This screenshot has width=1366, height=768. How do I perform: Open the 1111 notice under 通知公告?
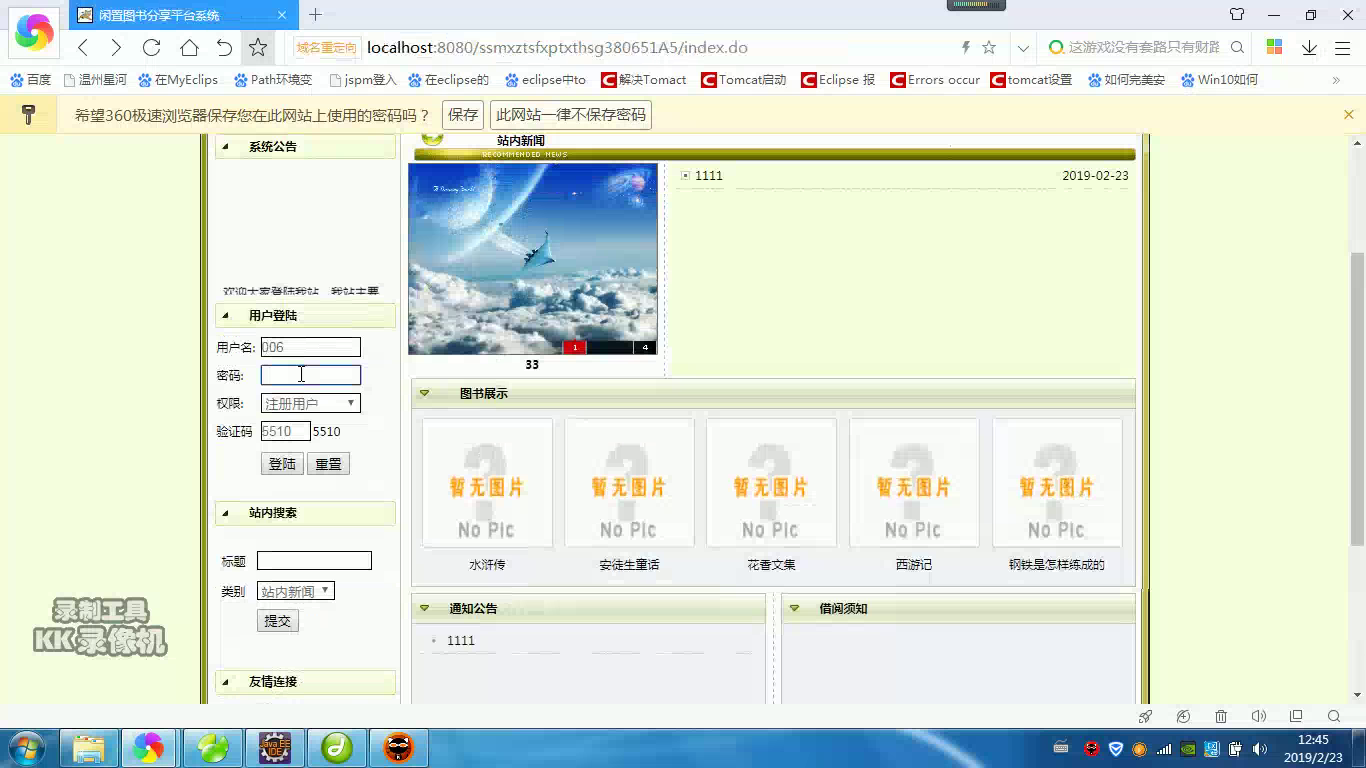[461, 641]
